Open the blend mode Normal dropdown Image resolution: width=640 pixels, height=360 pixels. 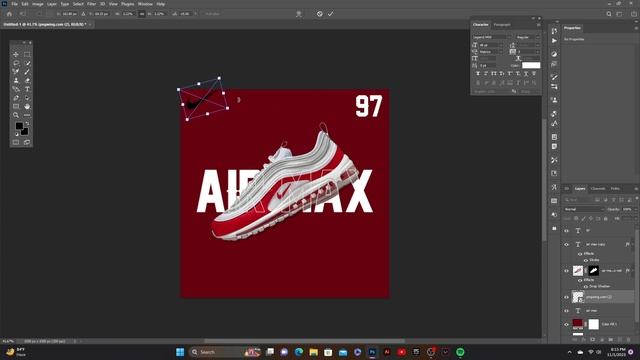pos(584,209)
